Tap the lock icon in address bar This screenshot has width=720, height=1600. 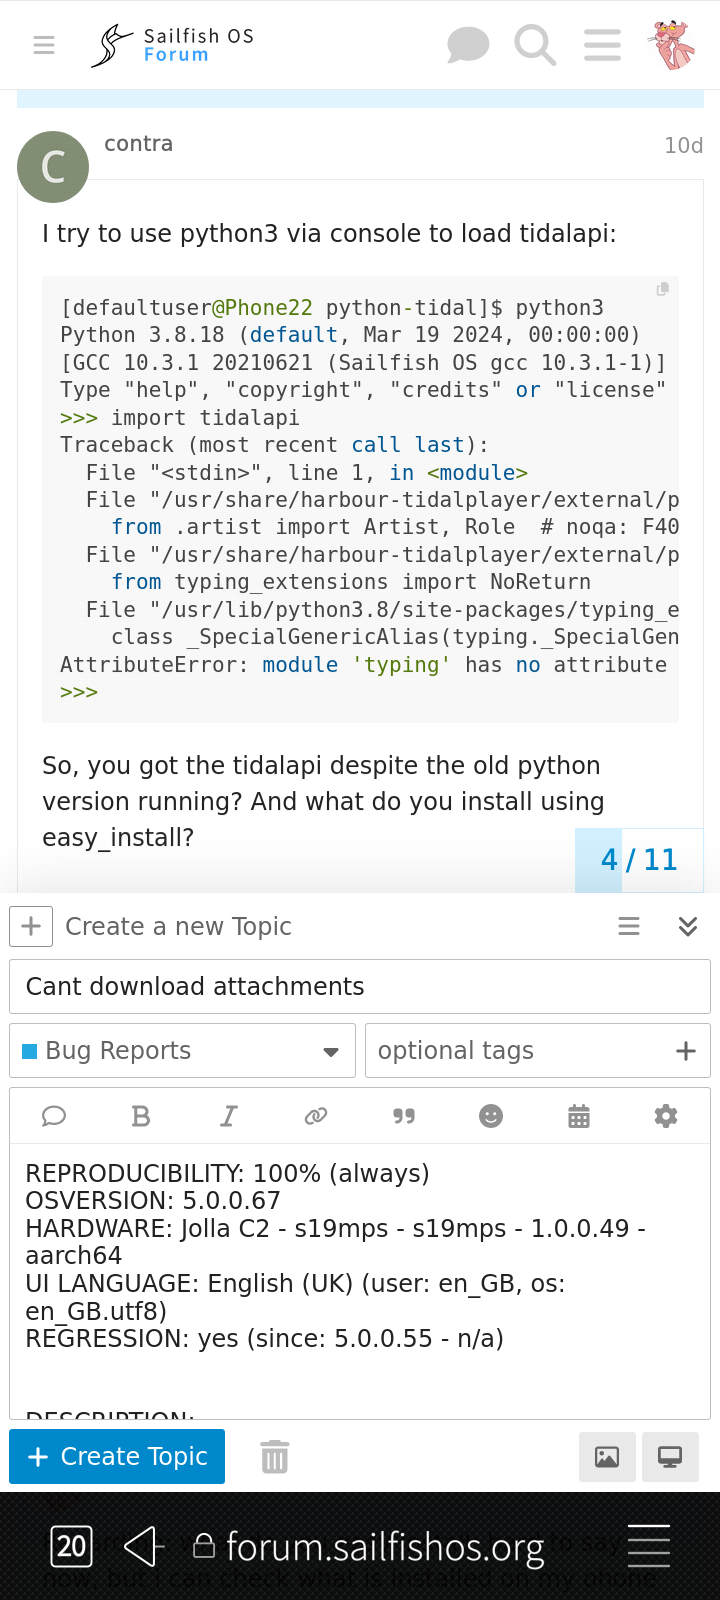tap(204, 1546)
